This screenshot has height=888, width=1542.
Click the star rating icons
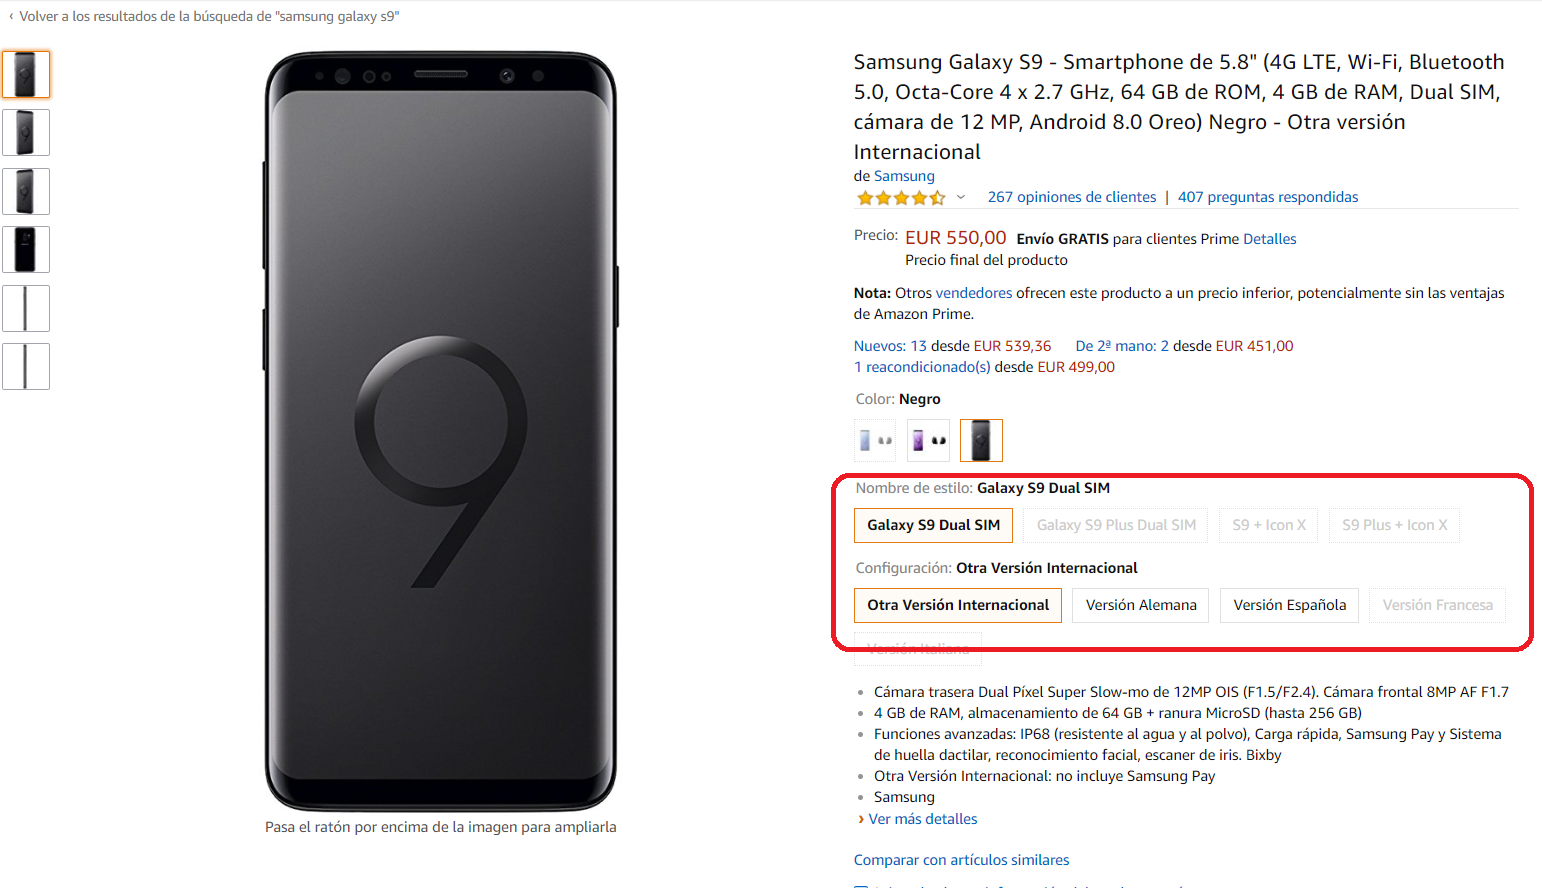(900, 198)
